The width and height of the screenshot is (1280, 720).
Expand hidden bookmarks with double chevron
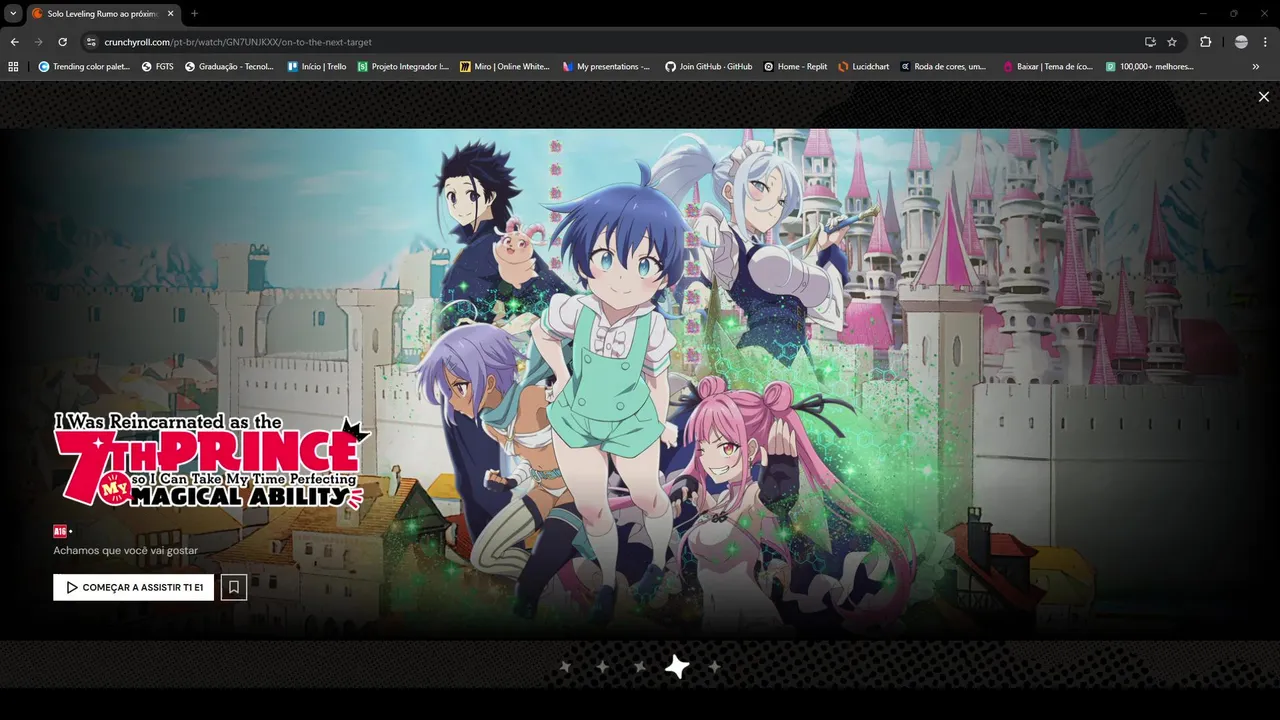[1256, 67]
